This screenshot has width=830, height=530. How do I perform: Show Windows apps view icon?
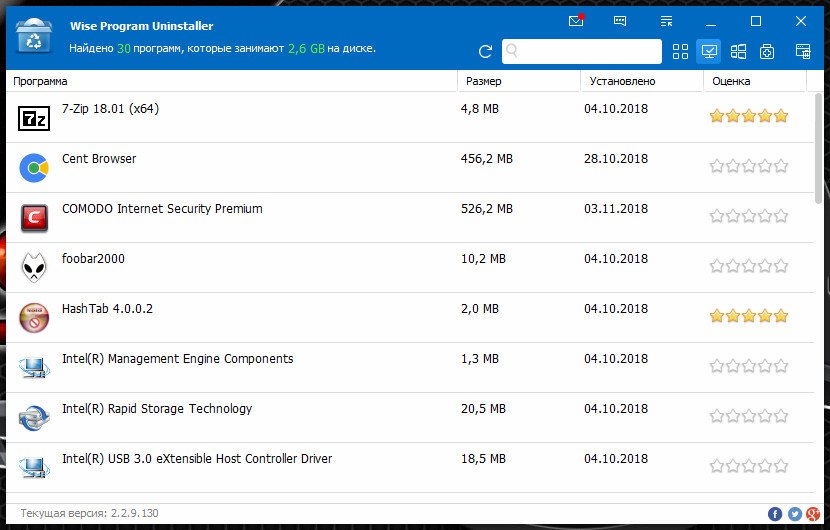(x=738, y=51)
